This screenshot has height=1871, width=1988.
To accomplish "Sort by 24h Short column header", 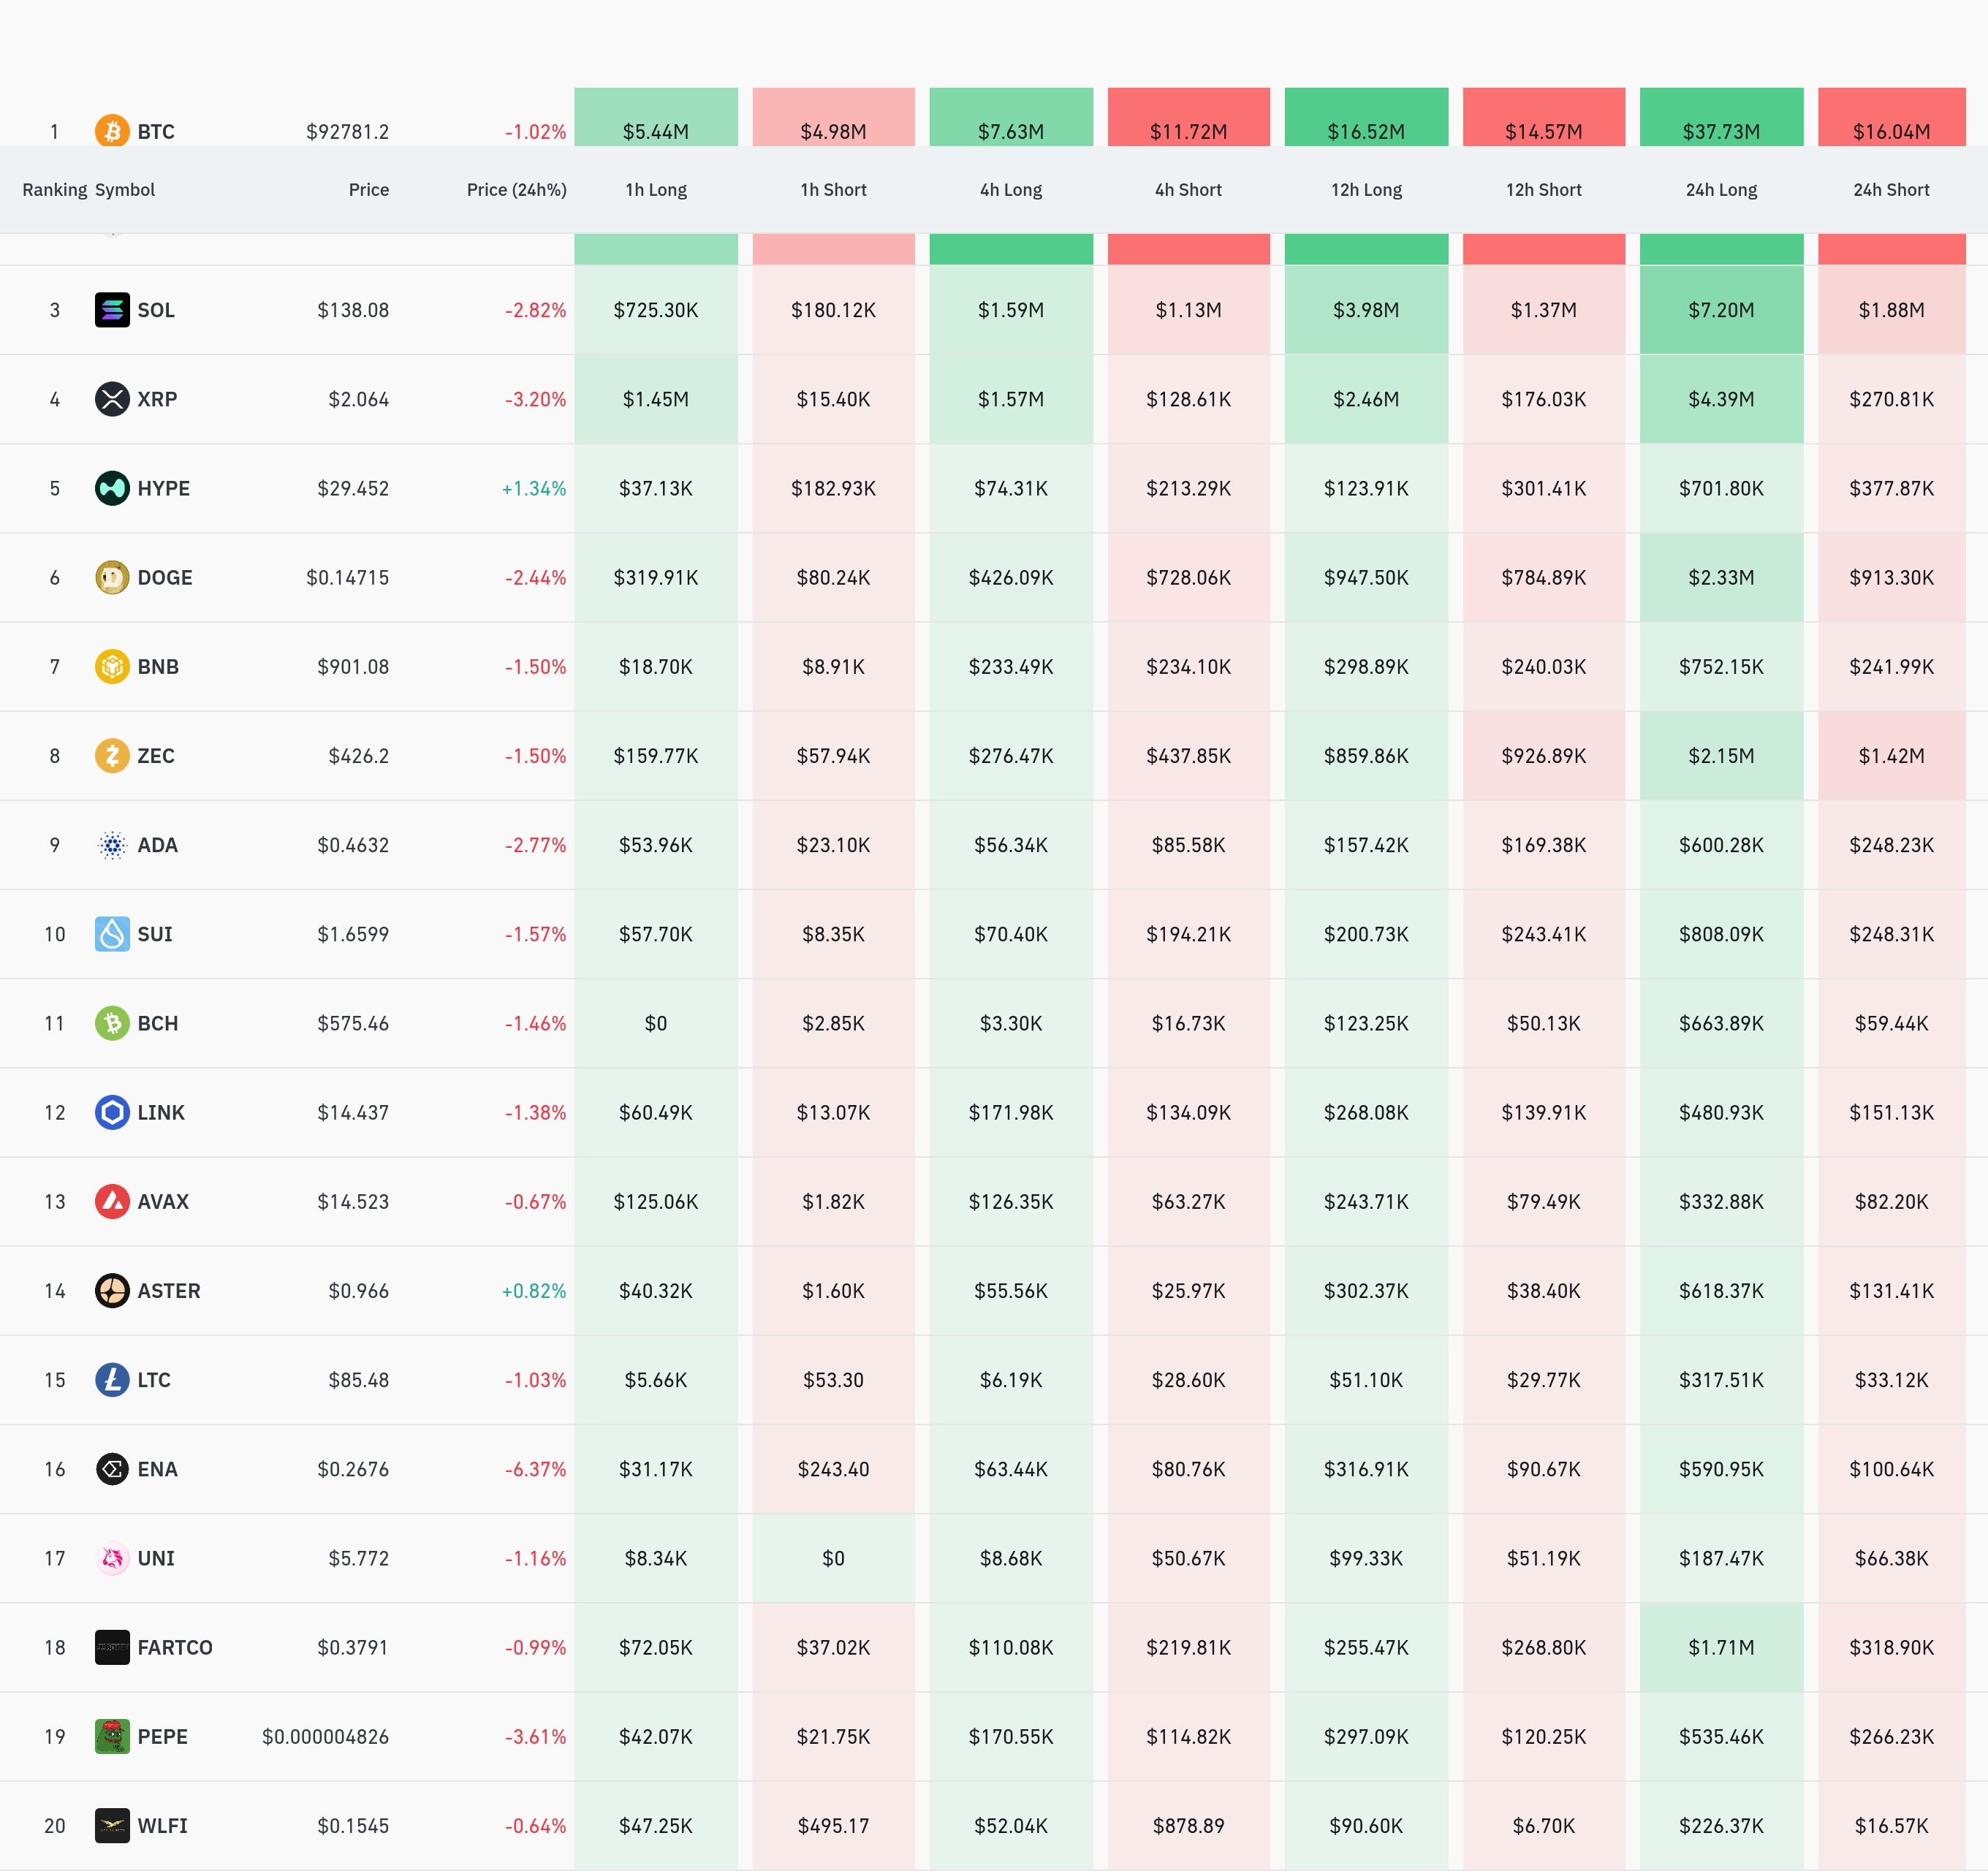I will tap(1891, 190).
